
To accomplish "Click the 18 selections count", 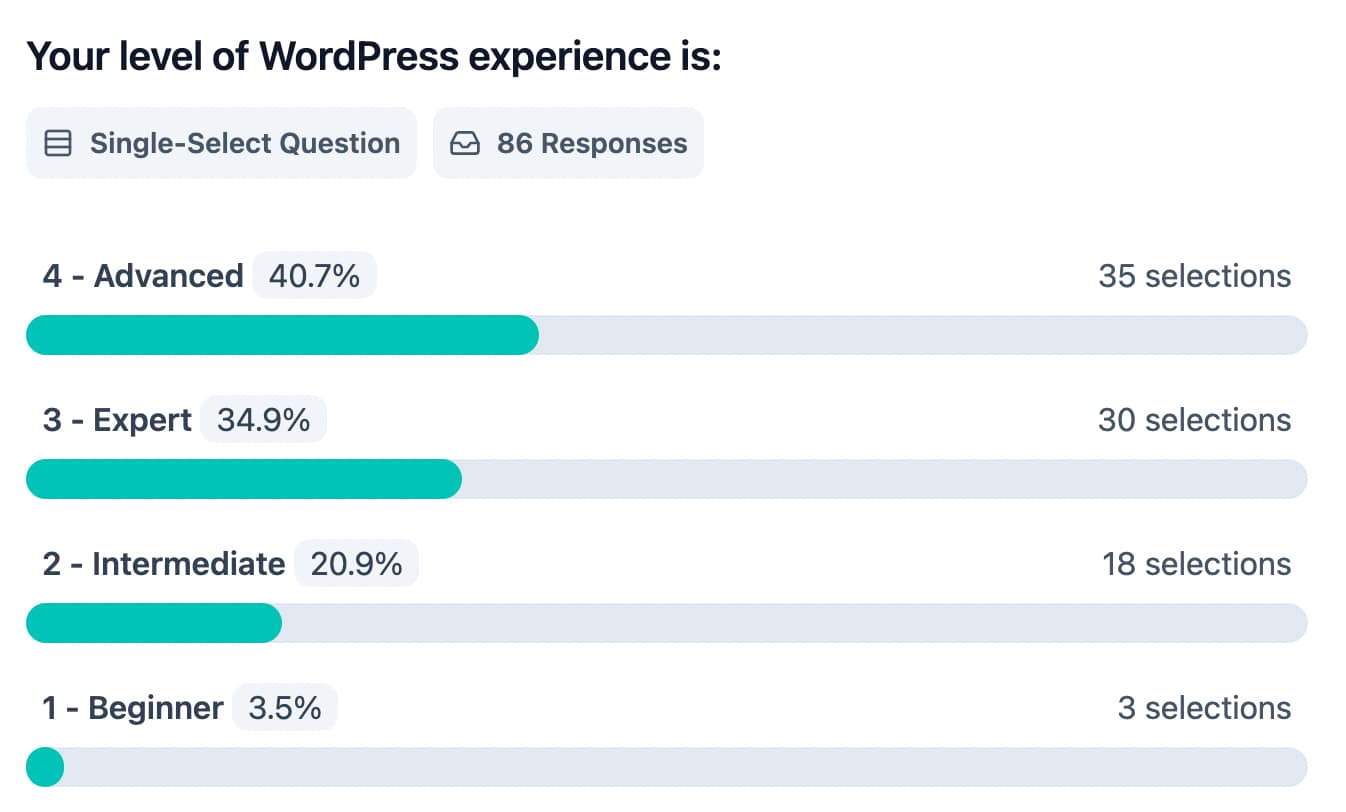I will 1196,564.
